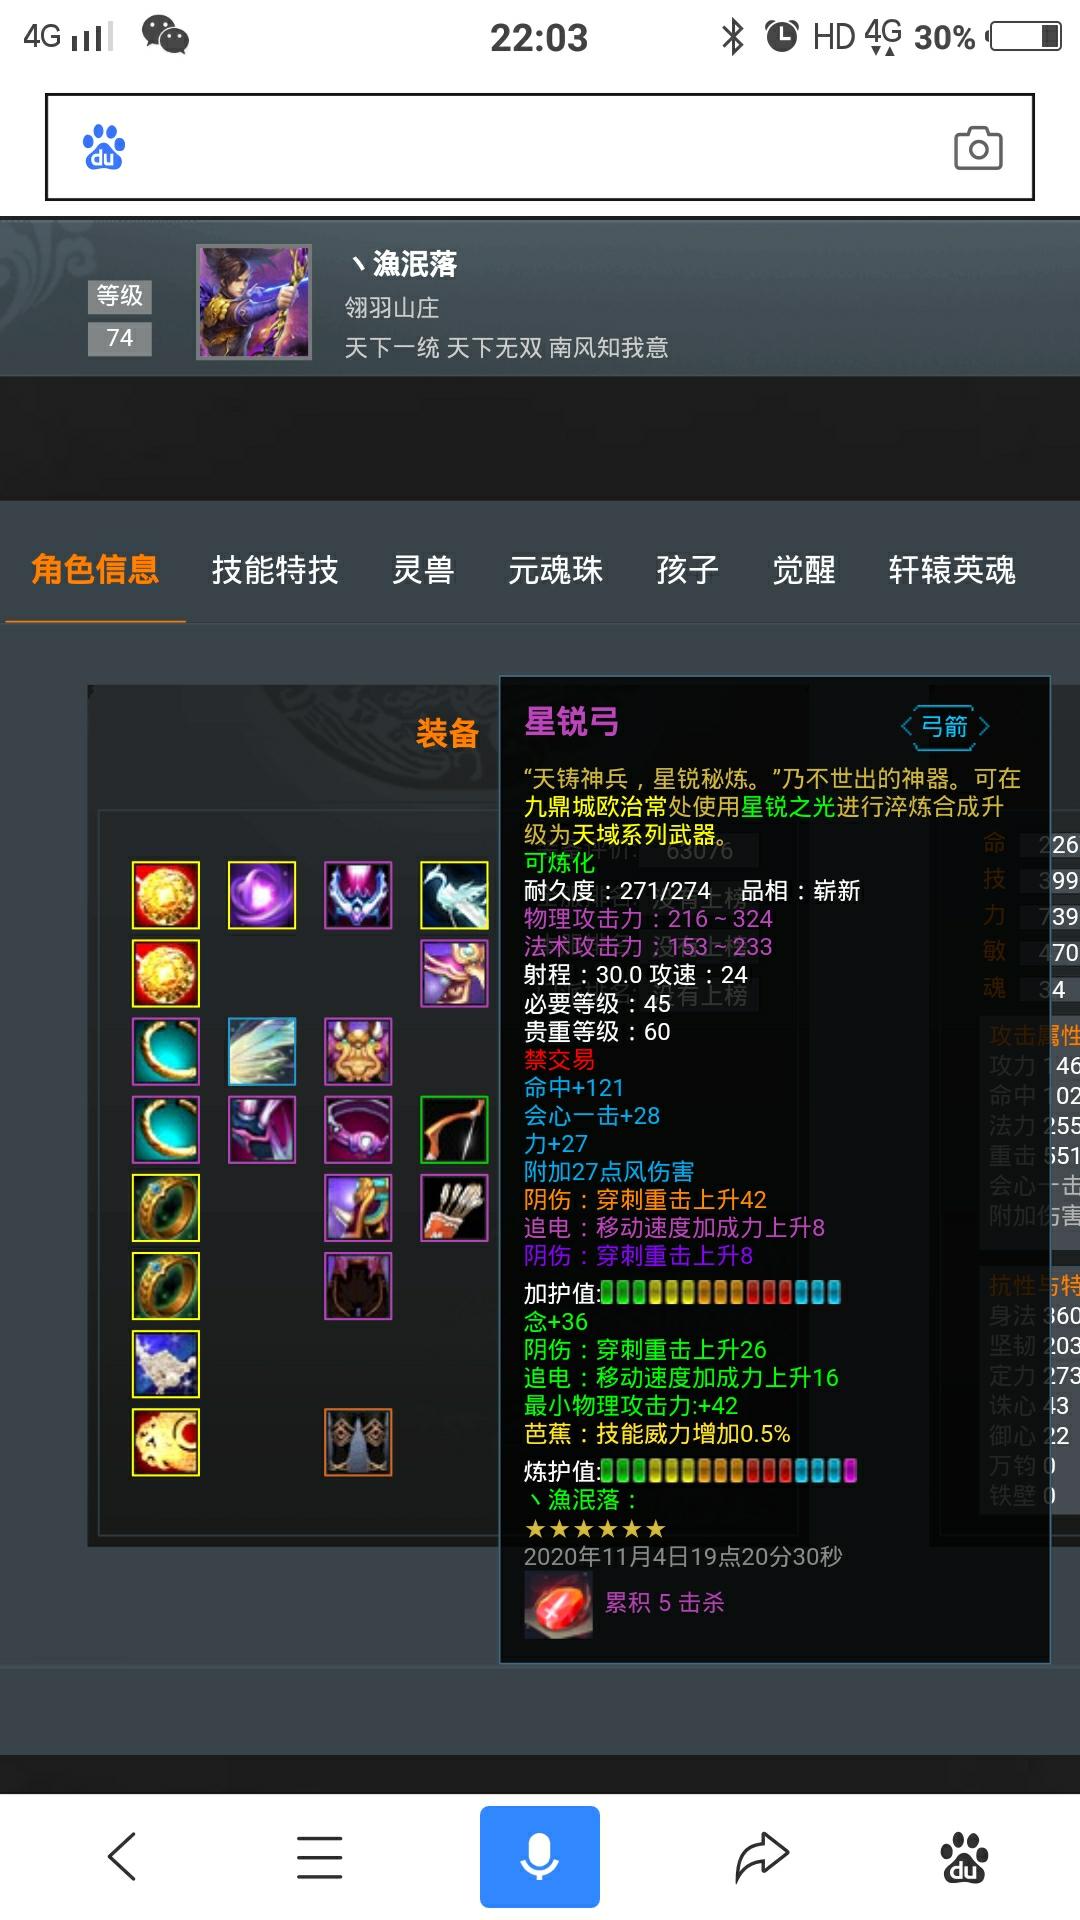Click the 弓箭 type label in tooltip
Viewport: 1080px width, 1920px height.
[x=945, y=726]
